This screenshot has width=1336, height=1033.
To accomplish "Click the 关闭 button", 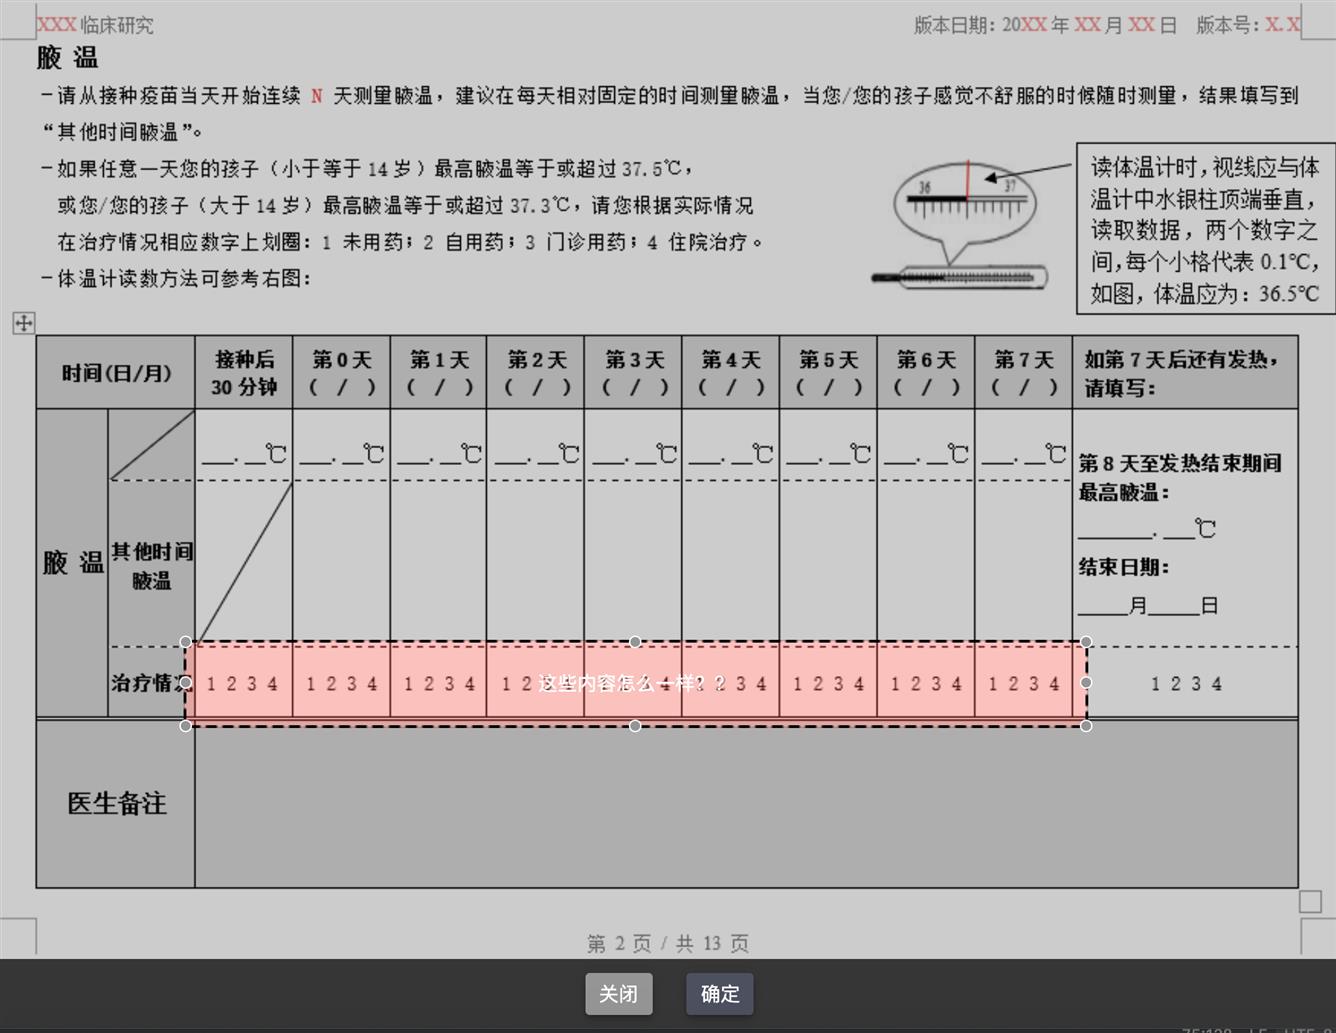I will [618, 994].
